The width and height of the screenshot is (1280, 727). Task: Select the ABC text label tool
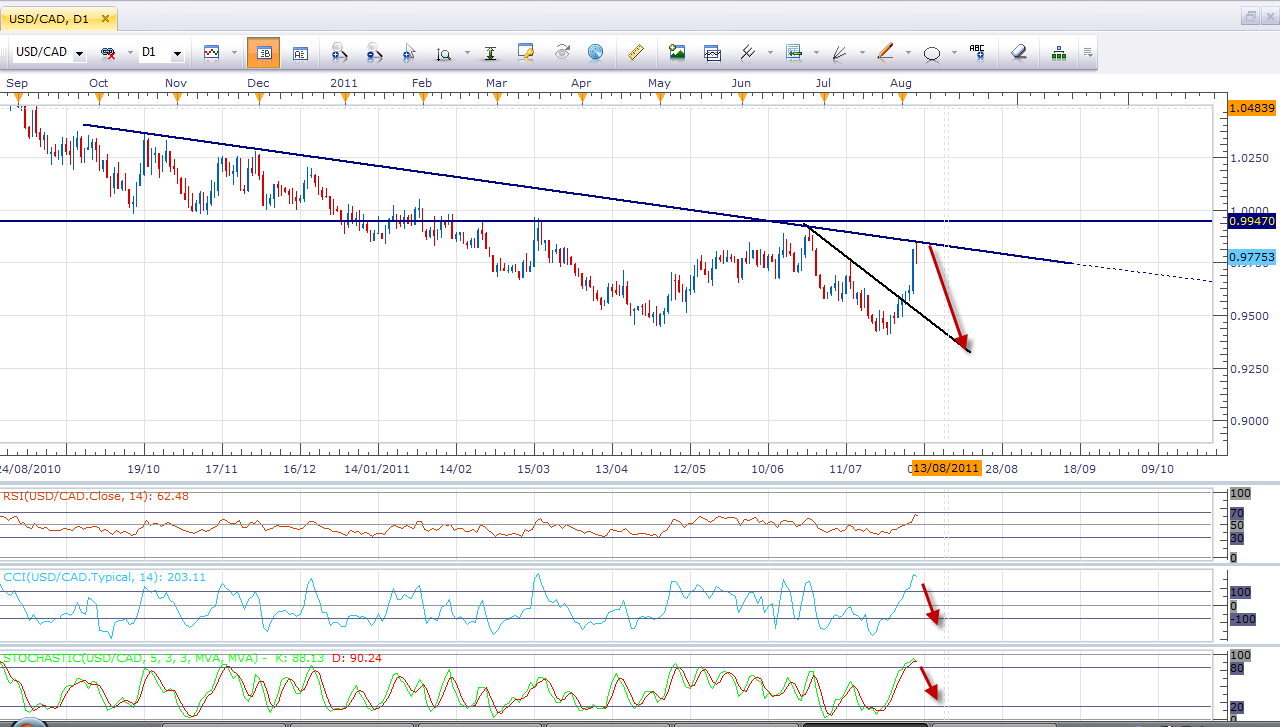(977, 53)
